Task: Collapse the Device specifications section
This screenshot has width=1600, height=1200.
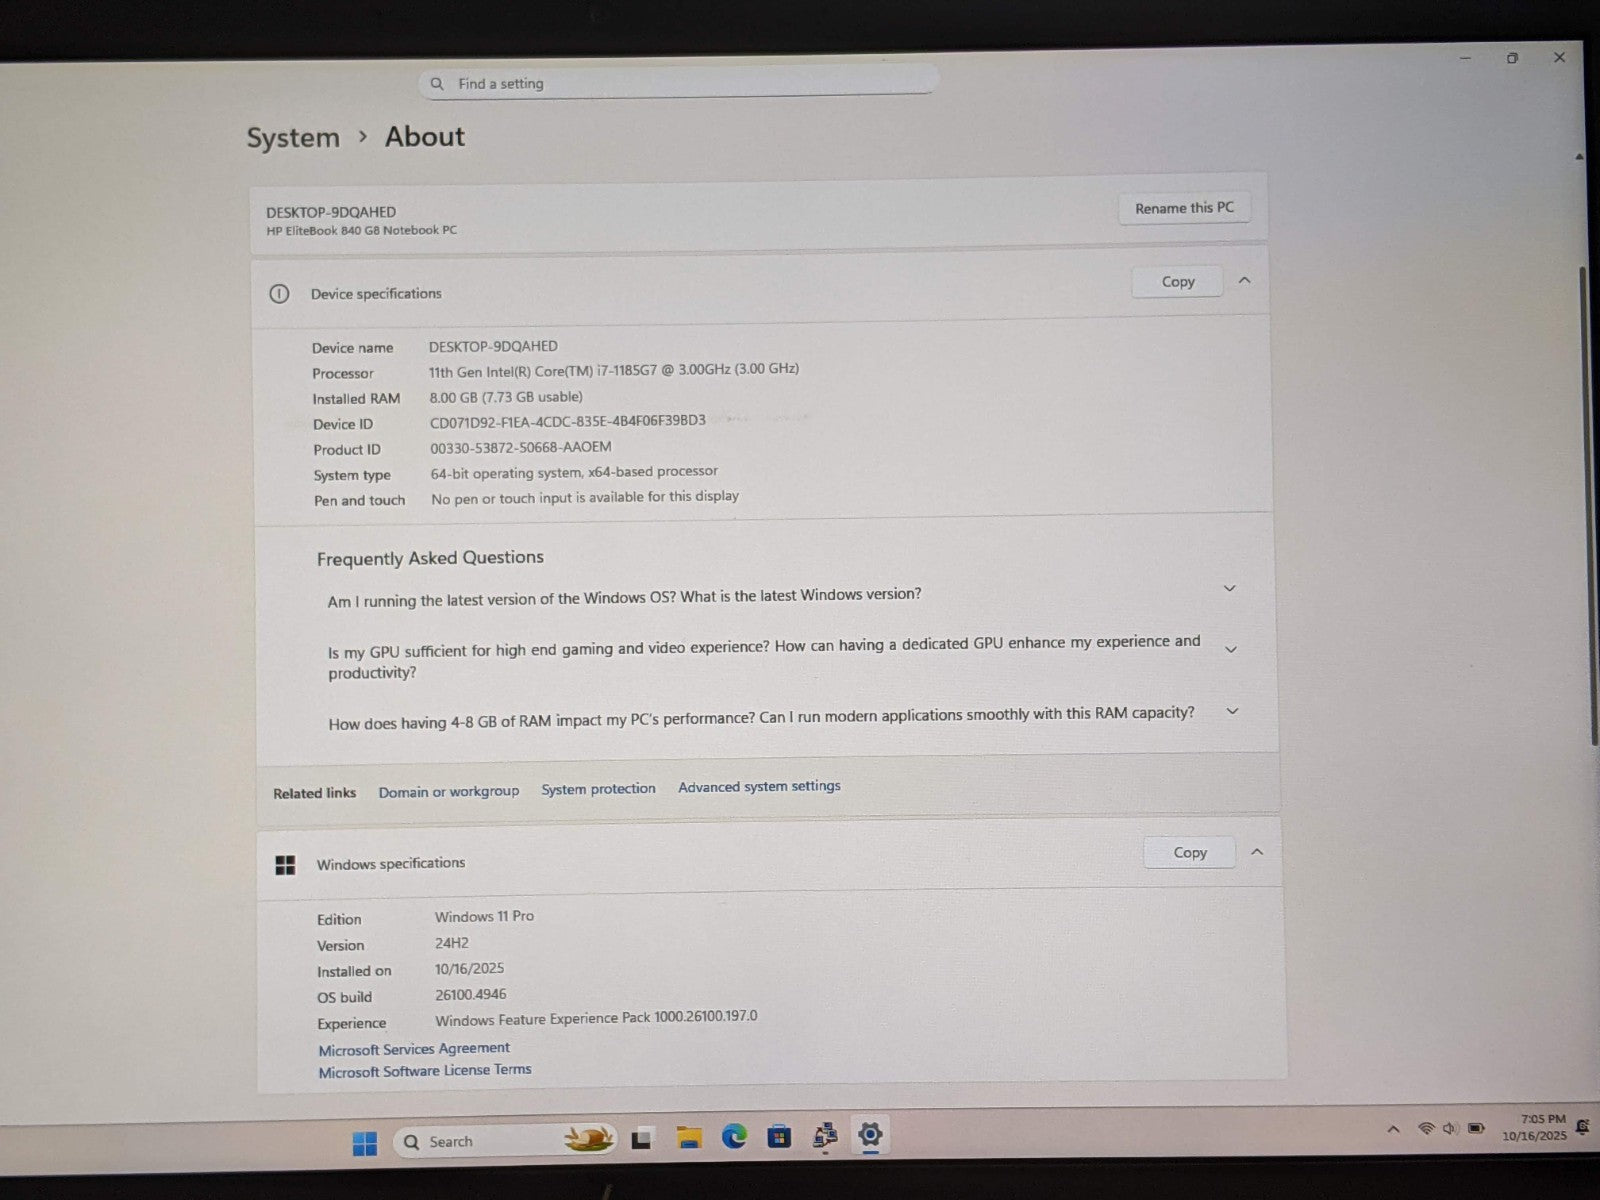Action: point(1245,281)
